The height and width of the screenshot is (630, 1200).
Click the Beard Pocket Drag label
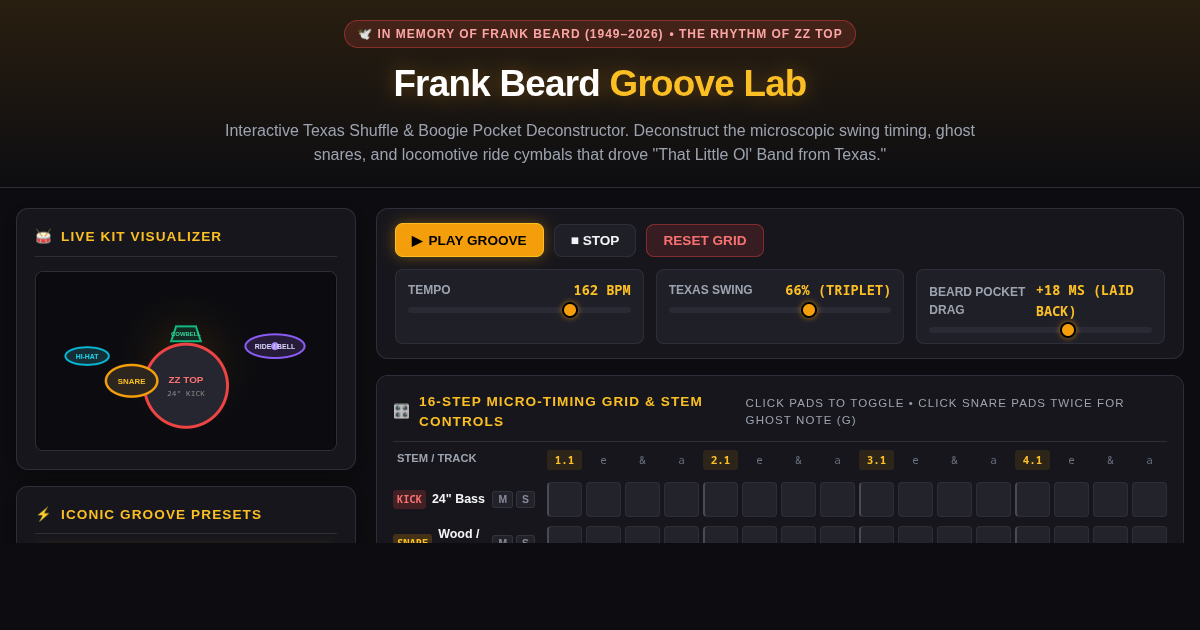pyautogui.click(x=977, y=301)
